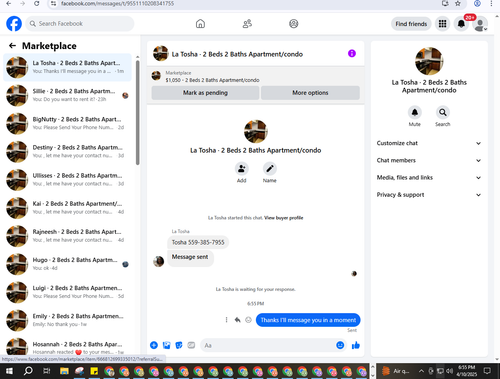500x379 pixels.
Task: Add people to La Tosha chat
Action: (242, 169)
